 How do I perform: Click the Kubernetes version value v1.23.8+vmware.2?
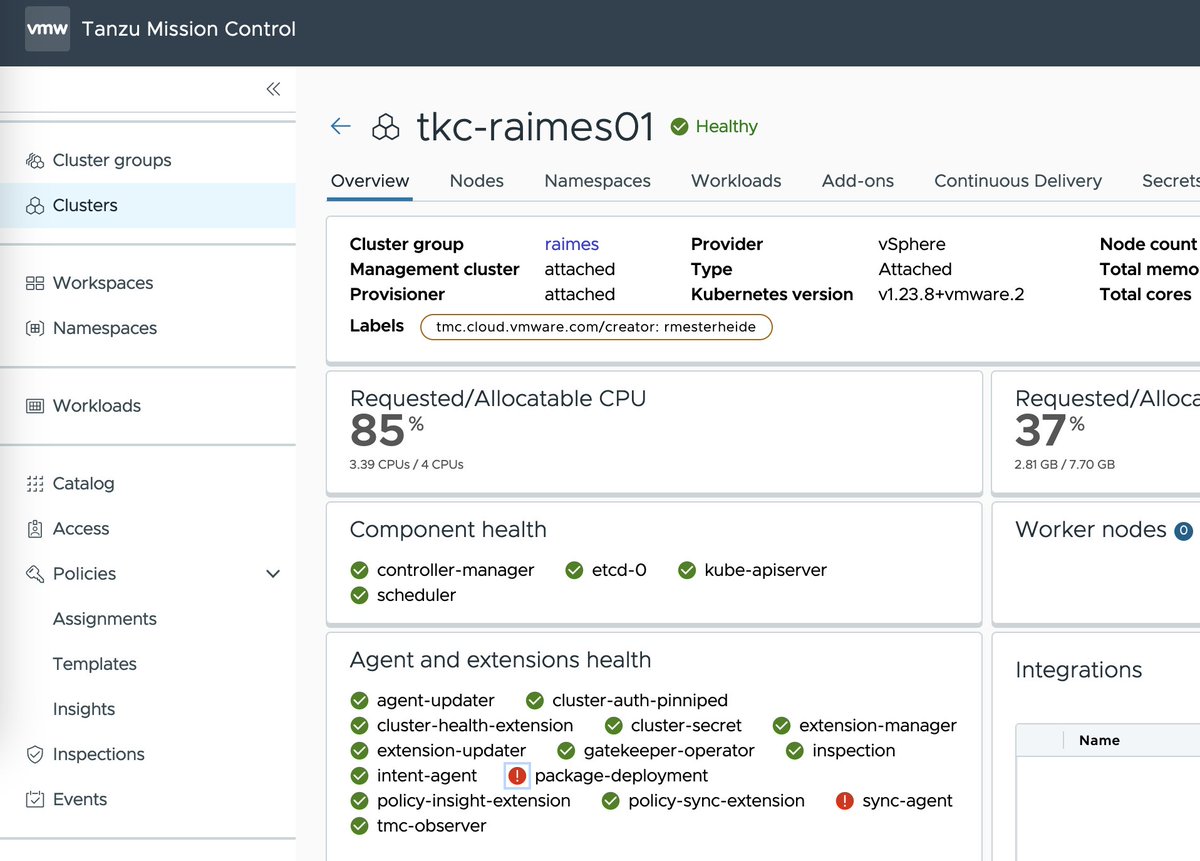point(951,294)
